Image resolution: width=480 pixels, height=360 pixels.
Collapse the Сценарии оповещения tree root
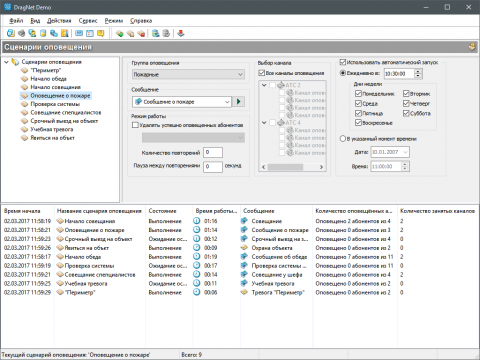coord(6,62)
